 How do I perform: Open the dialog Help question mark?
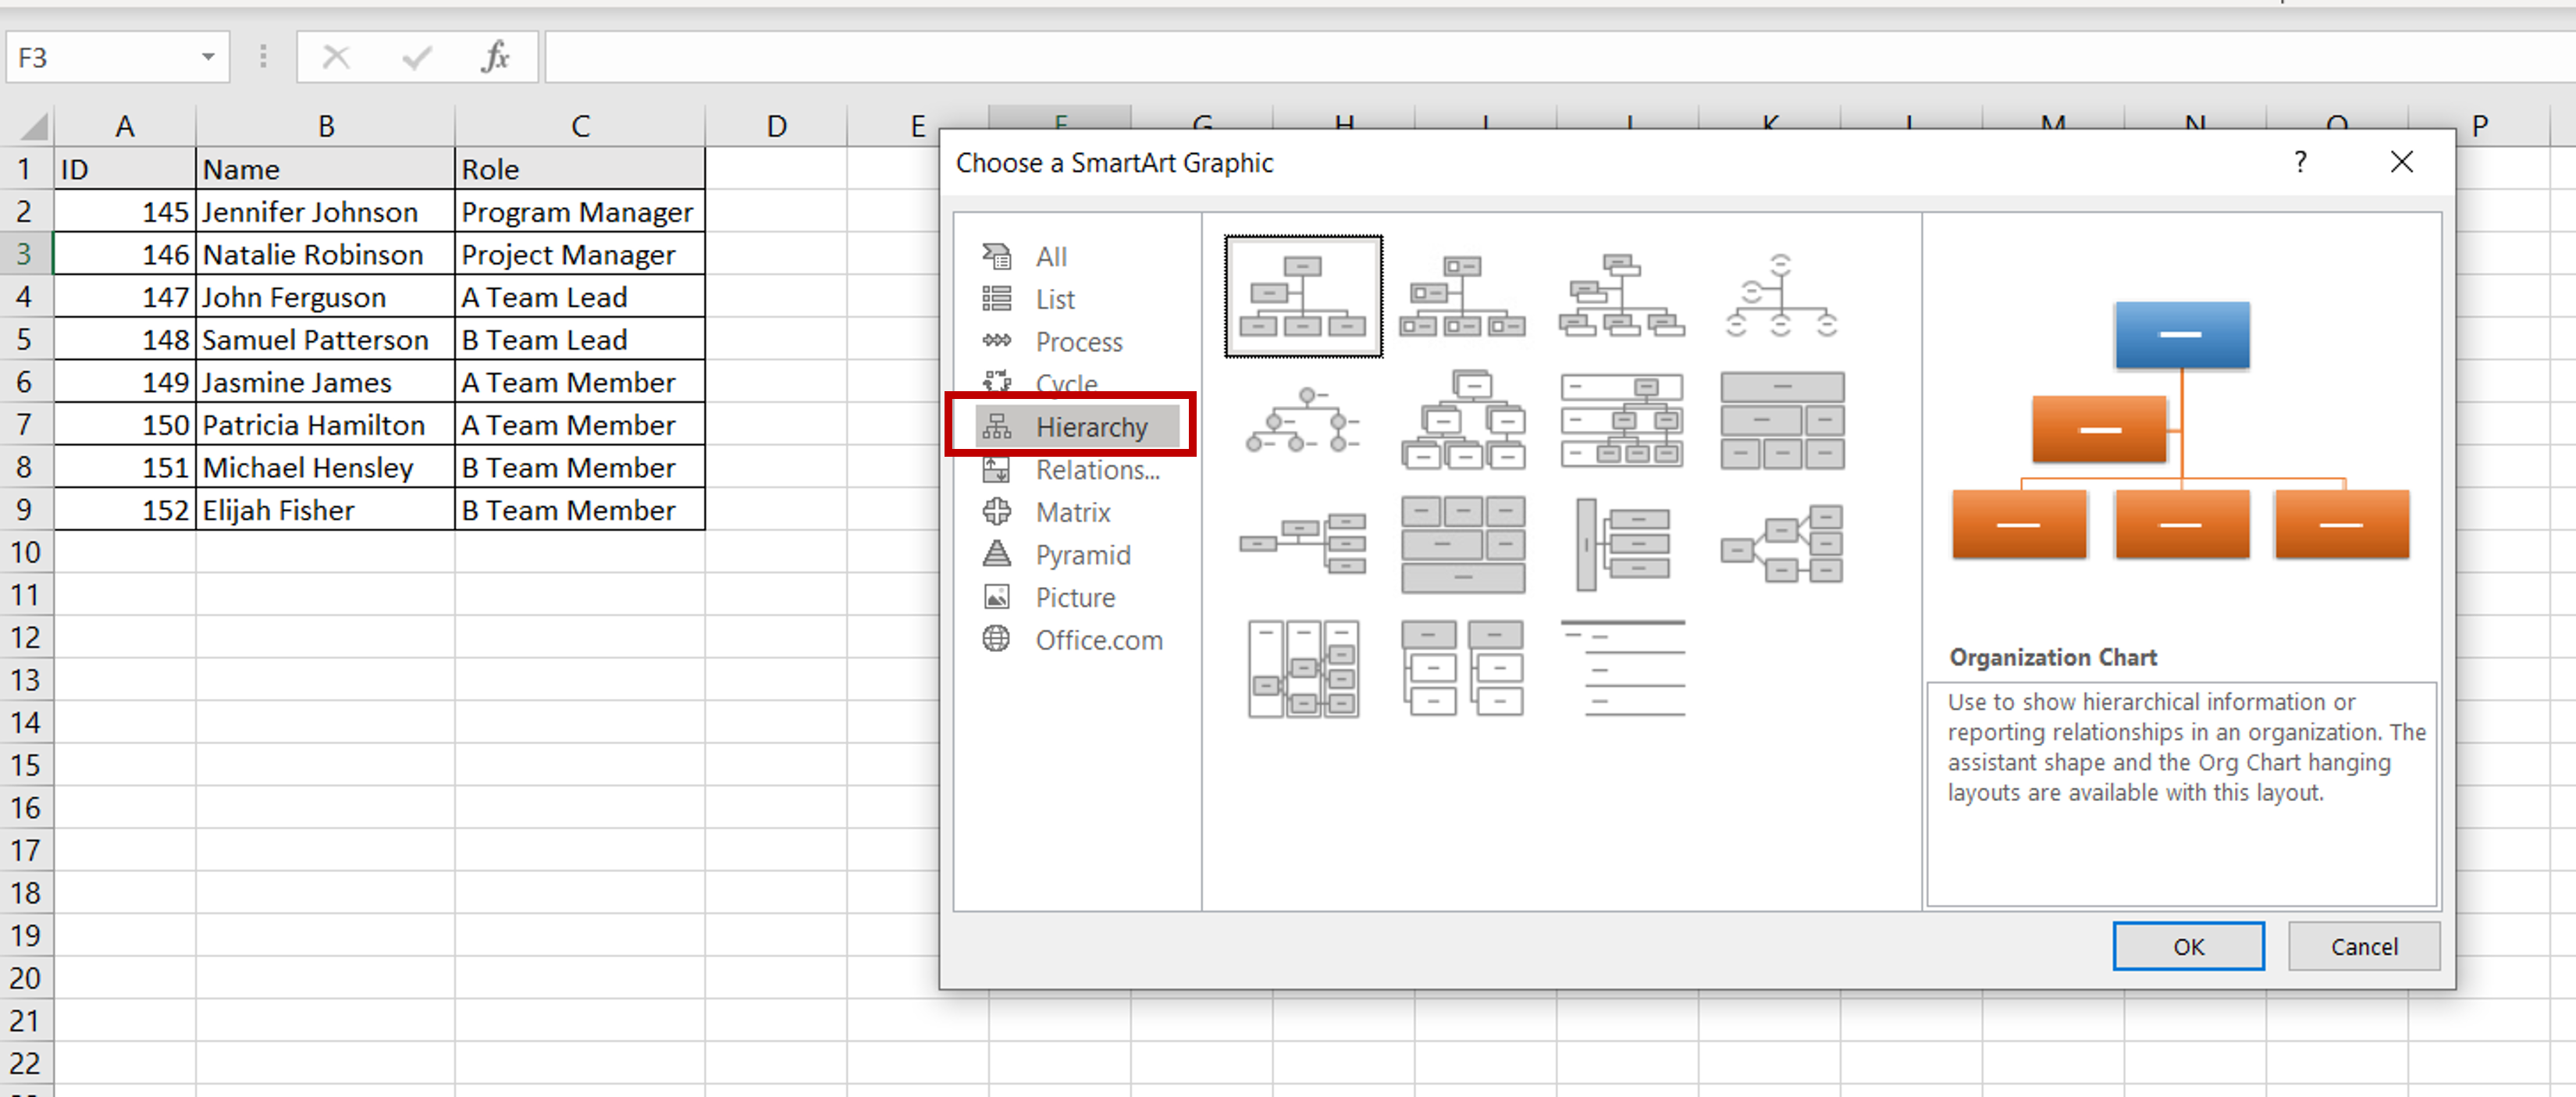[2300, 162]
